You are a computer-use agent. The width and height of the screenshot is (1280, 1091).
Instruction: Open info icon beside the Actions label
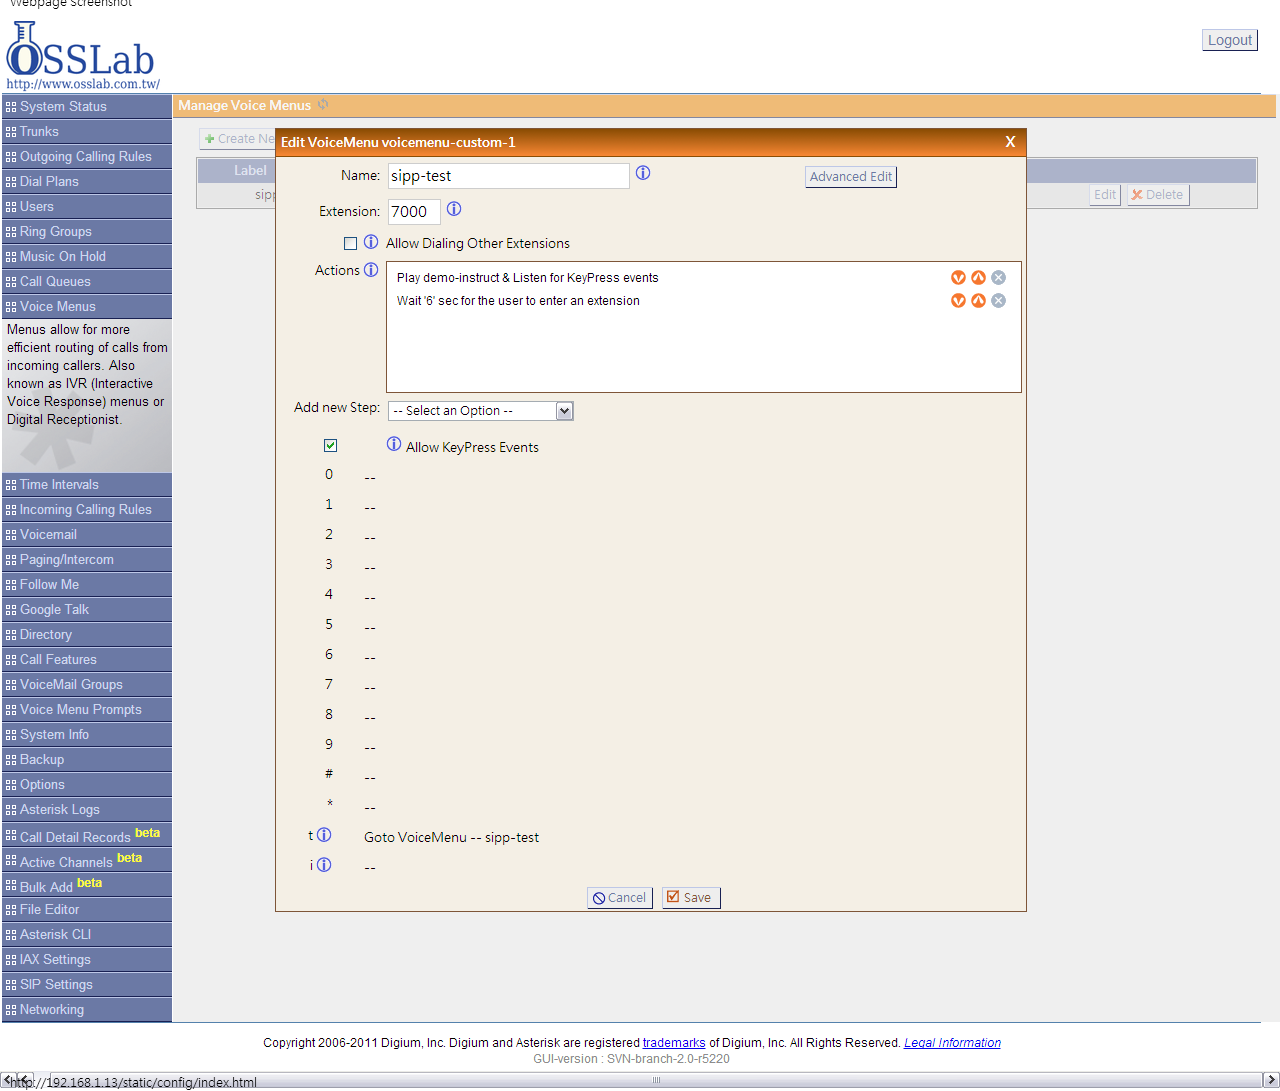(371, 270)
